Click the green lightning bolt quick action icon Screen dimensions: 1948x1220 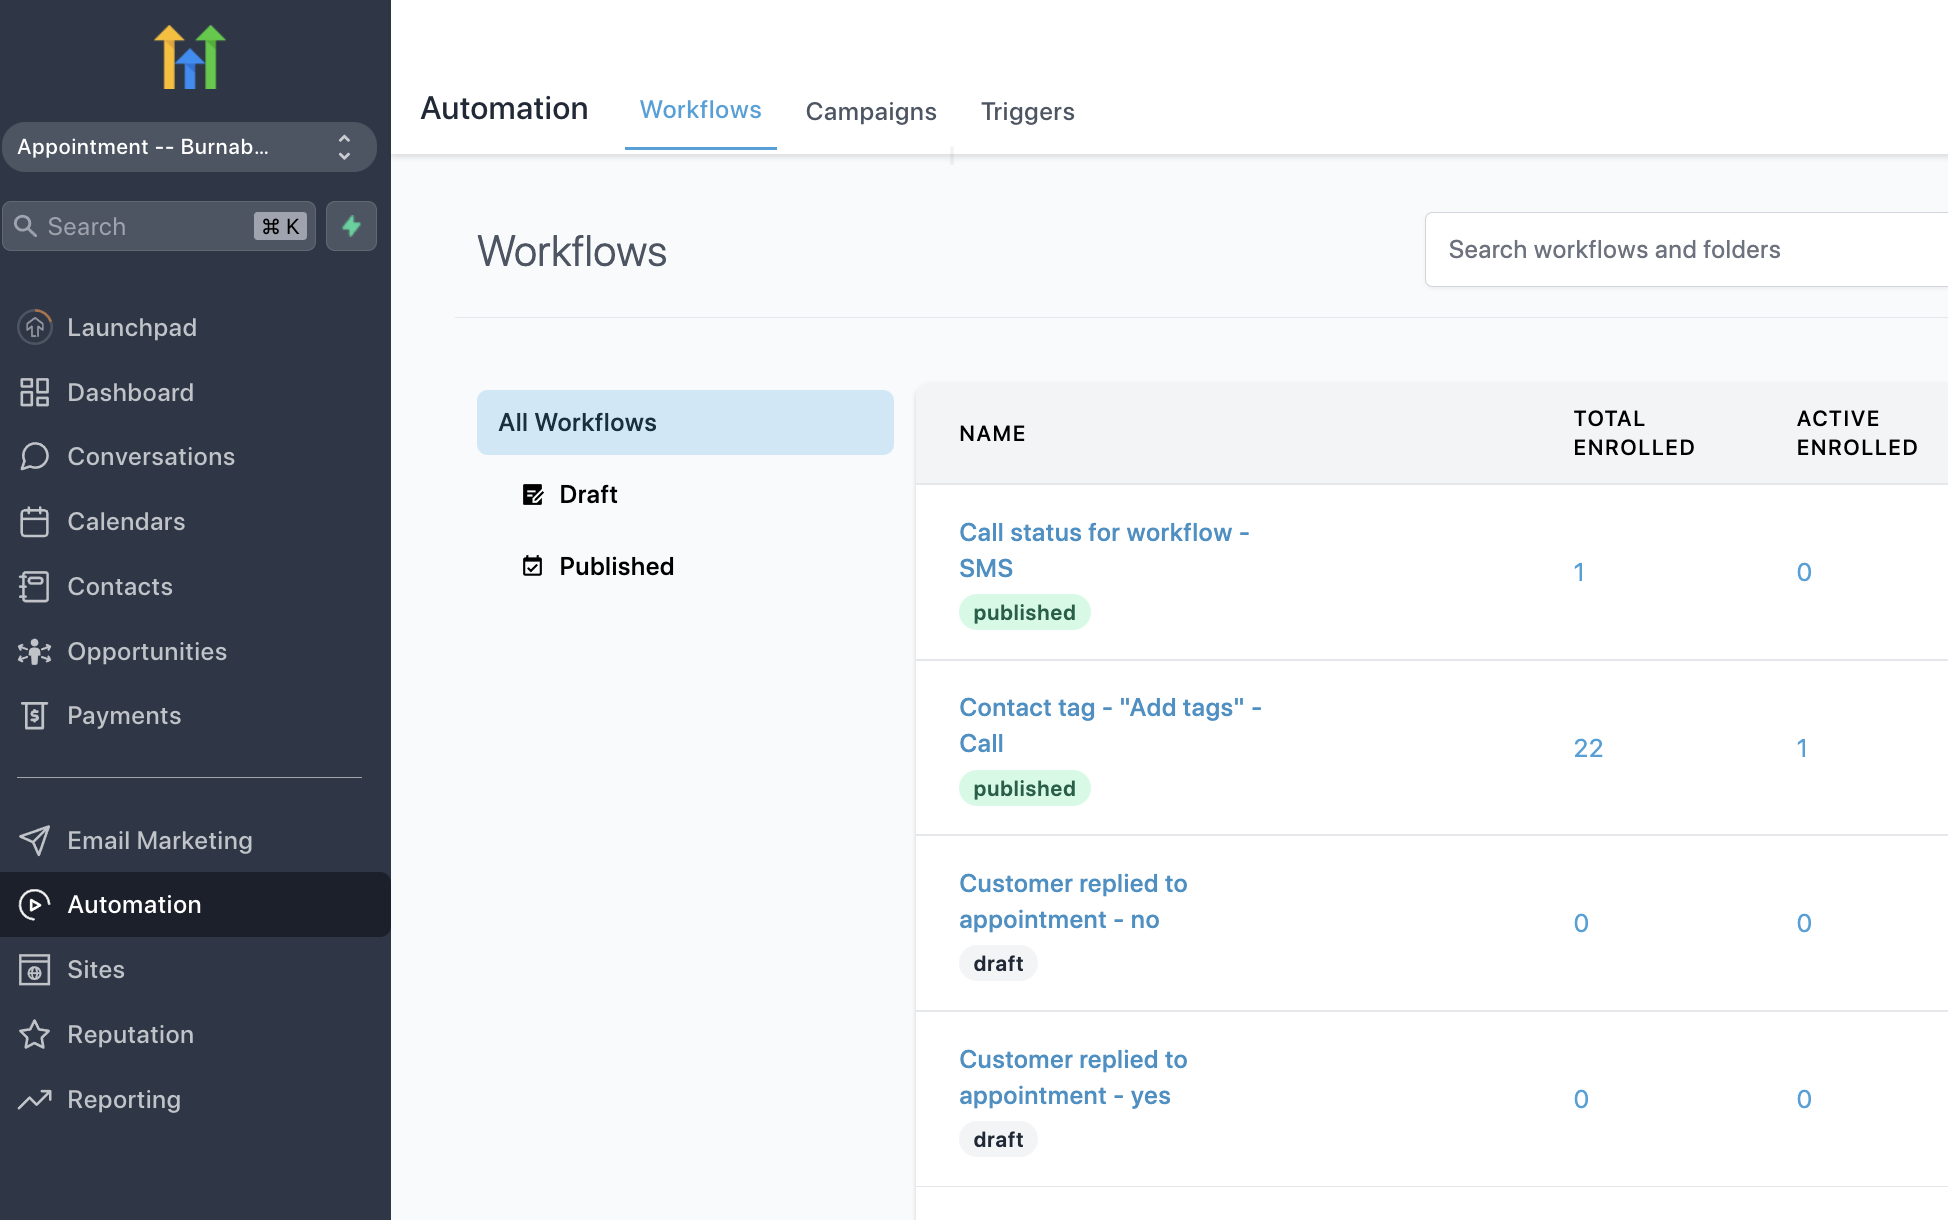pos(351,226)
